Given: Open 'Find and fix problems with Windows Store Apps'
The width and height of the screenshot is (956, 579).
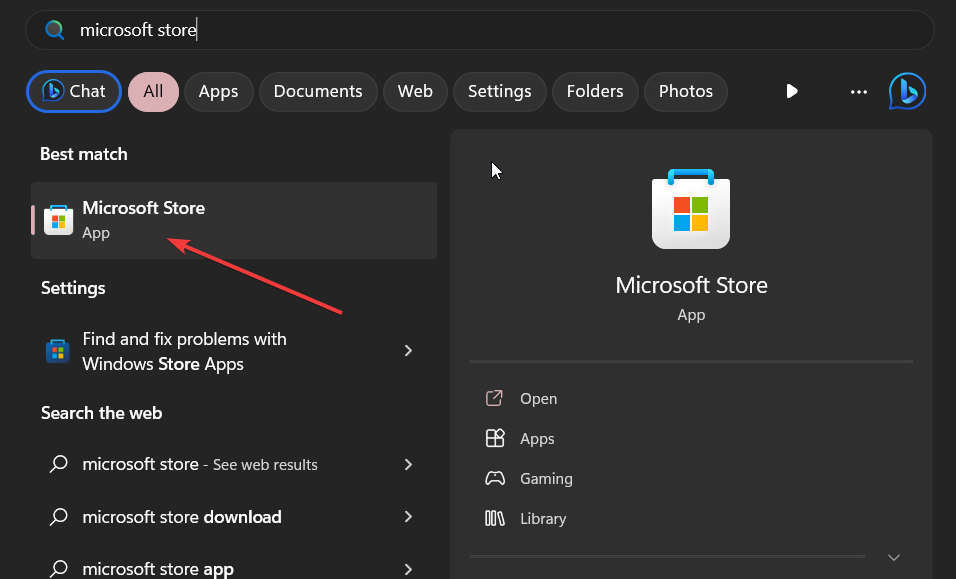Looking at the screenshot, I should 234,351.
